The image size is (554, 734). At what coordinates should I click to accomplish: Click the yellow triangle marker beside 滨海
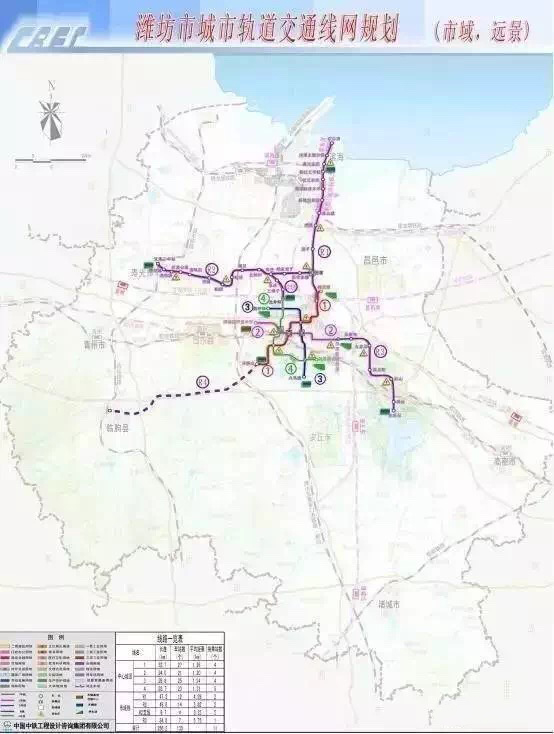point(331,162)
